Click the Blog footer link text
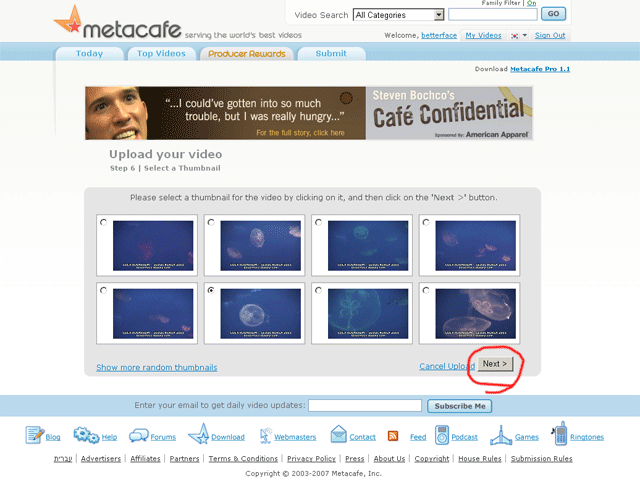This screenshot has width=640, height=480. (x=53, y=437)
